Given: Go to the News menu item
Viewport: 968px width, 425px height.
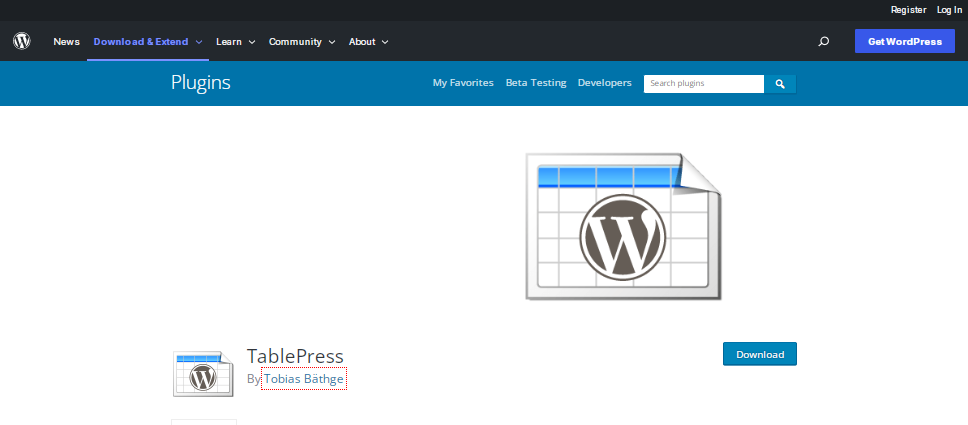Looking at the screenshot, I should [x=66, y=42].
